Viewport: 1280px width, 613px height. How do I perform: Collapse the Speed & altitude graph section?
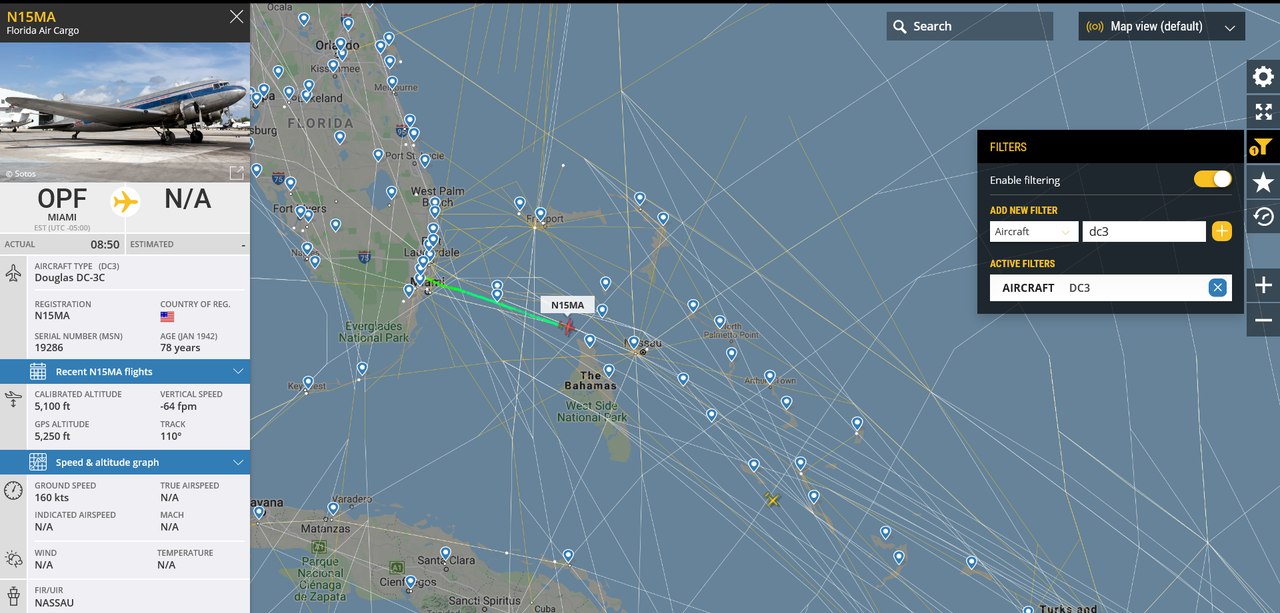[x=125, y=462]
